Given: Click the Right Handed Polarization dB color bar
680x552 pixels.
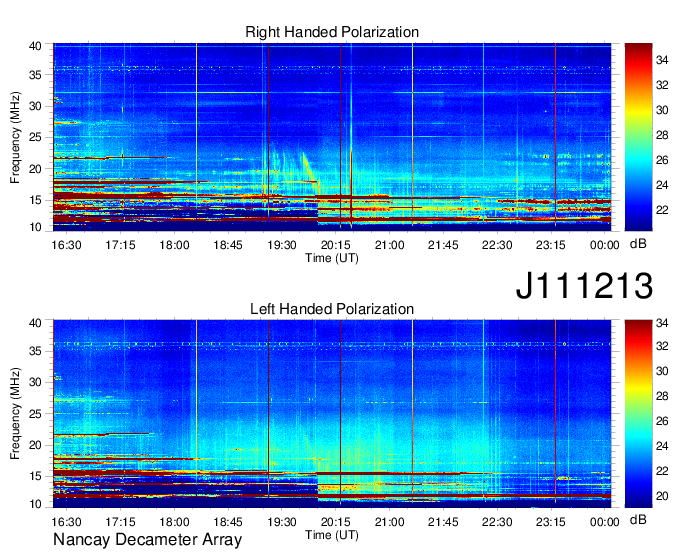Looking at the screenshot, I should [638, 137].
